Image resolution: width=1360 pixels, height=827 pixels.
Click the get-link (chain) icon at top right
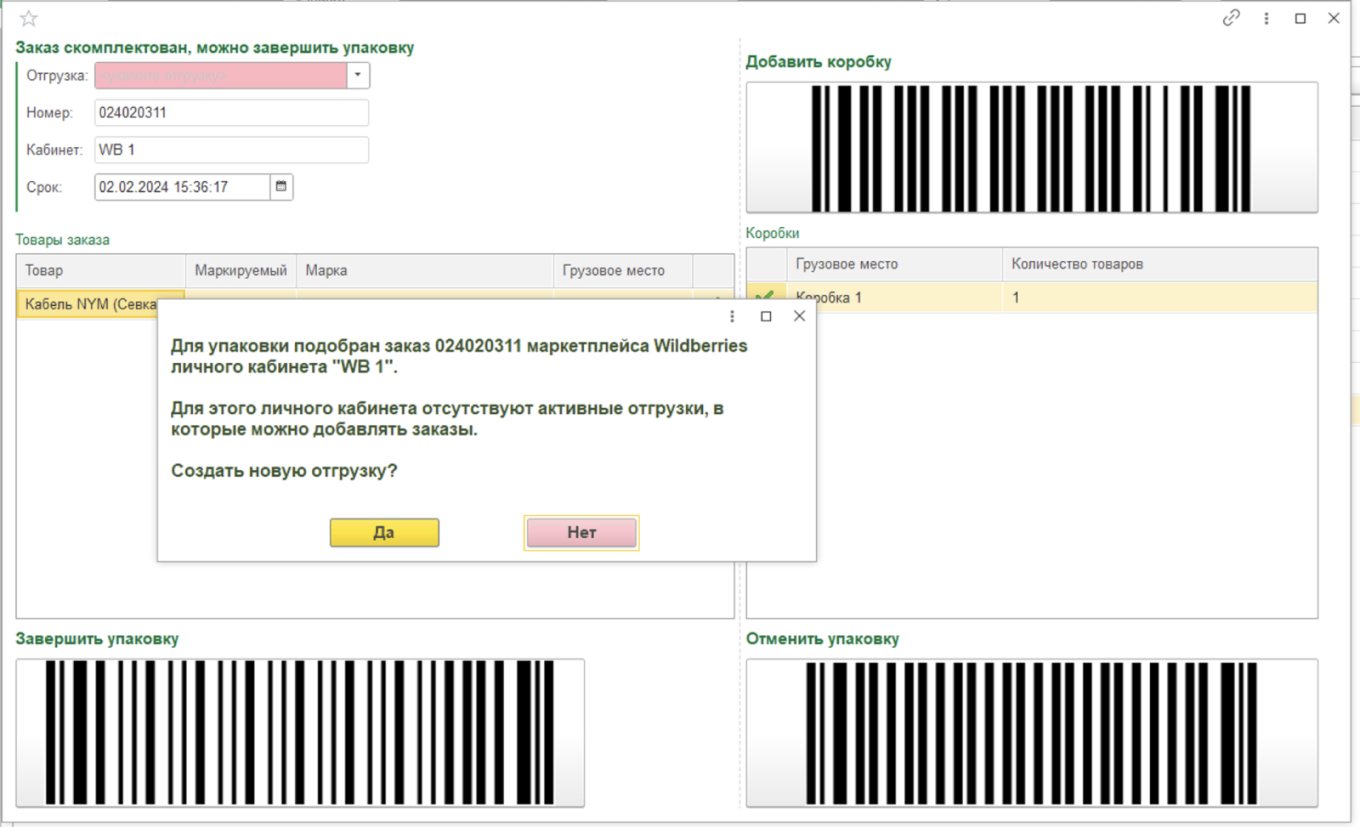[1231, 18]
